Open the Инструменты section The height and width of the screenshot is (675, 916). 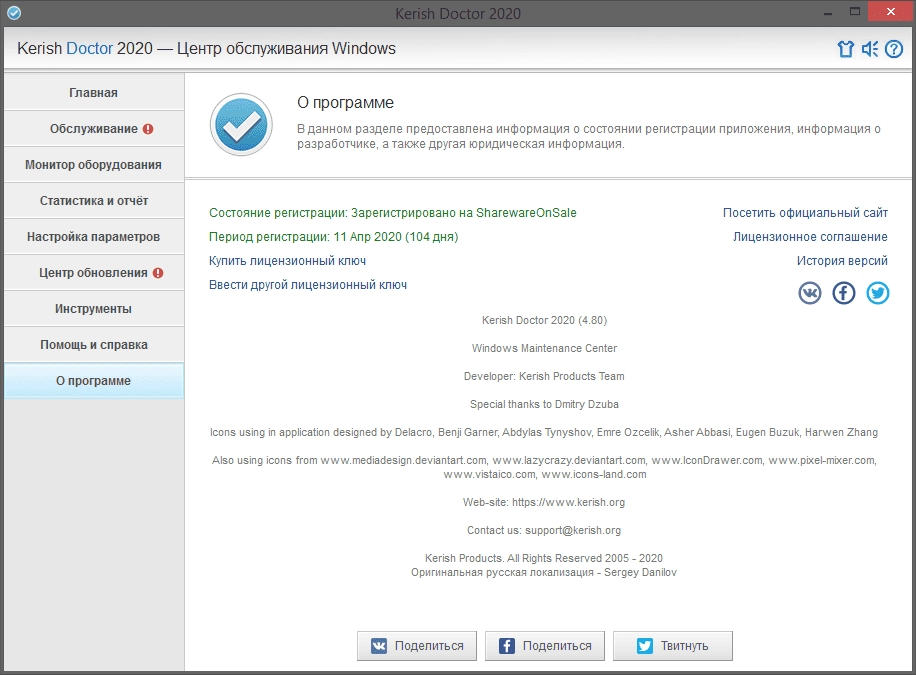click(x=94, y=309)
